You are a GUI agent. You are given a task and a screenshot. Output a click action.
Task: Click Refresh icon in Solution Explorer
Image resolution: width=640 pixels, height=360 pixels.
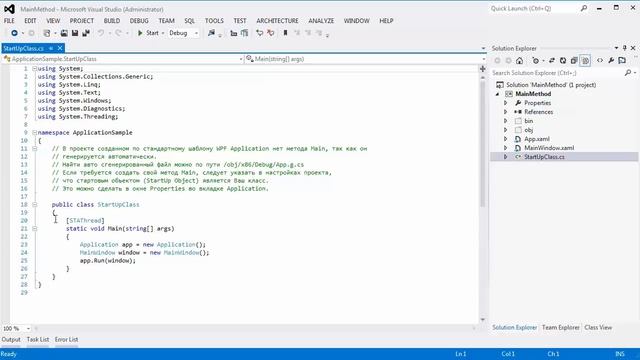[x=563, y=61]
